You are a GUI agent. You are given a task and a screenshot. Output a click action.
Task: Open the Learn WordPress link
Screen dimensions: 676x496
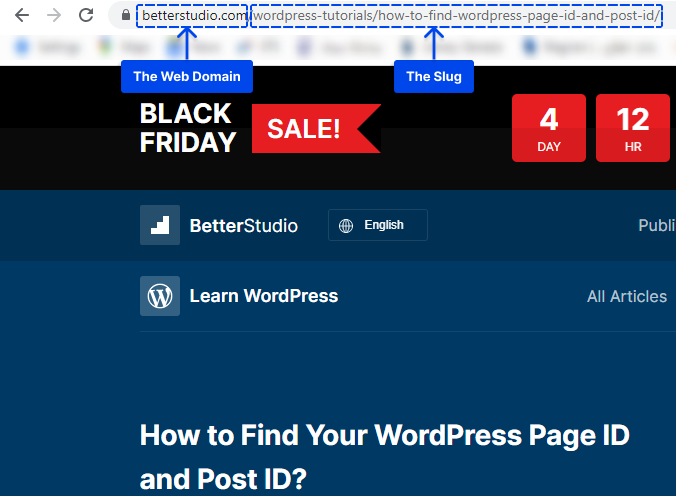pyautogui.click(x=264, y=296)
